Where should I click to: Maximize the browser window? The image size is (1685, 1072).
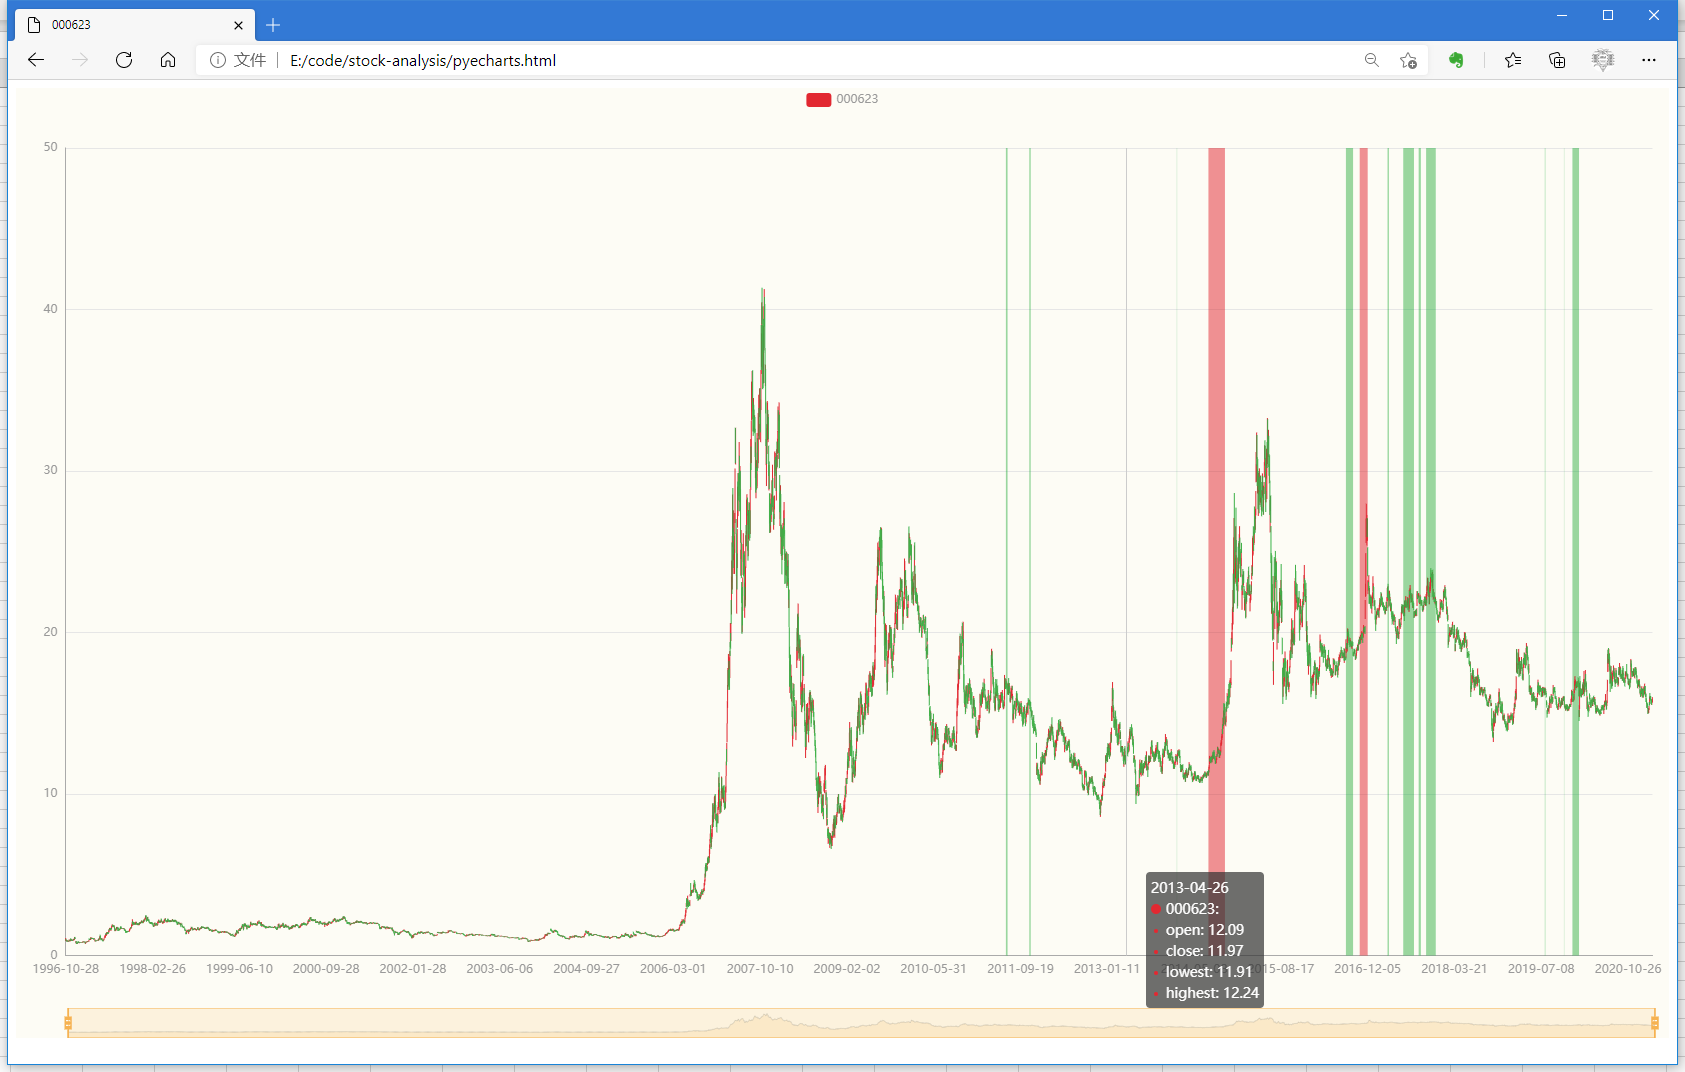point(1608,15)
